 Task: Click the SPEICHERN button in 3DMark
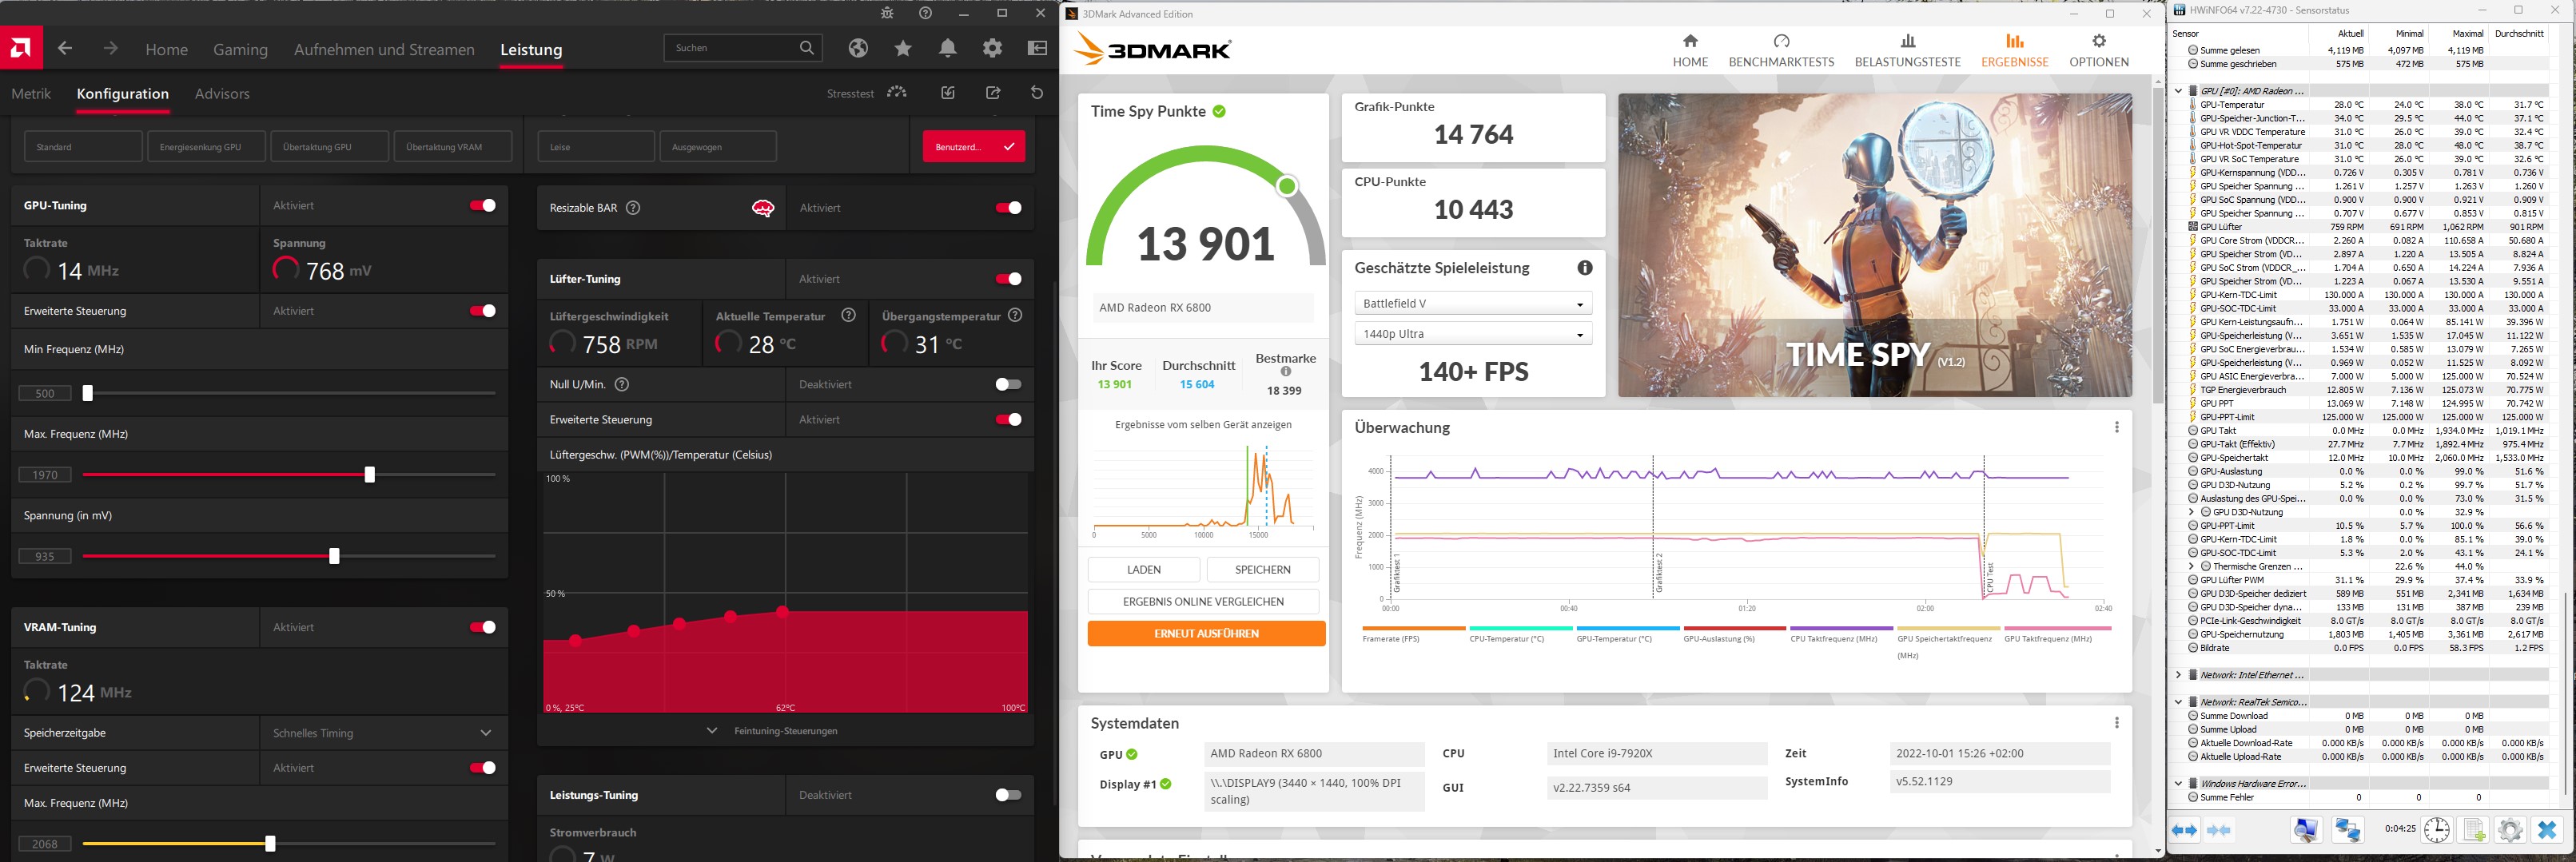click(1263, 570)
